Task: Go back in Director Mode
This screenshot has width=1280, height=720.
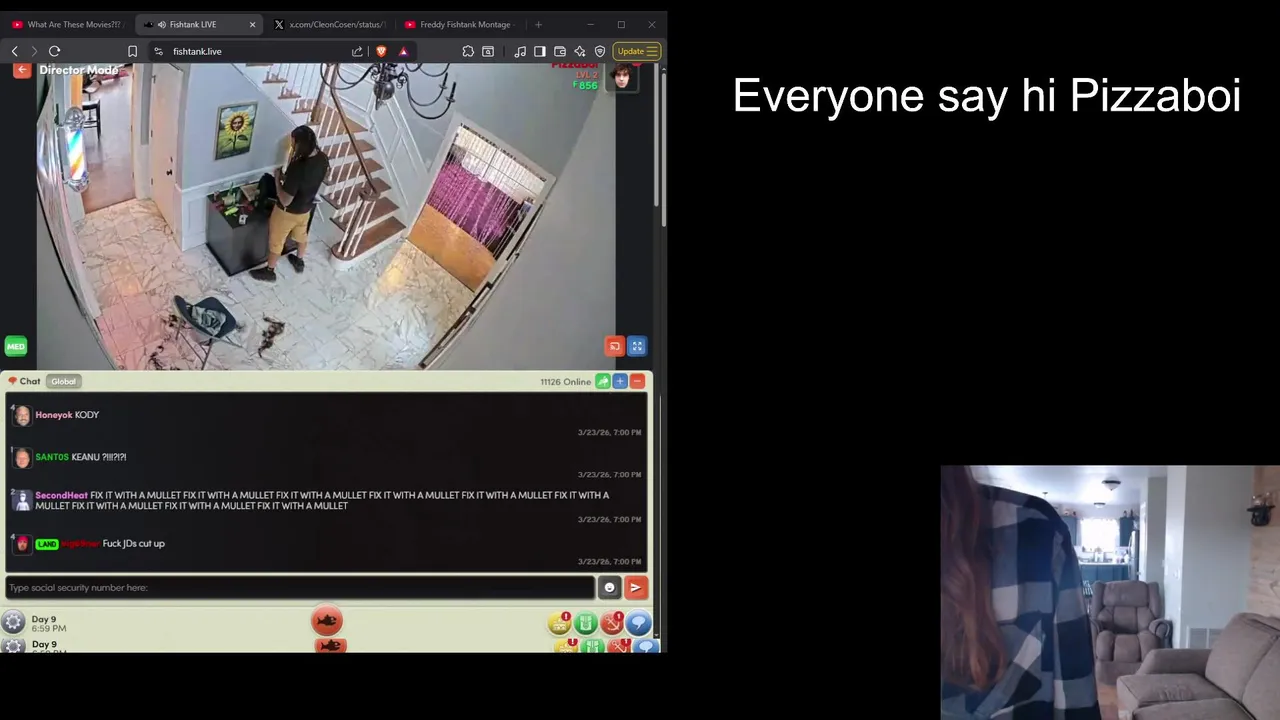Action: [x=22, y=70]
